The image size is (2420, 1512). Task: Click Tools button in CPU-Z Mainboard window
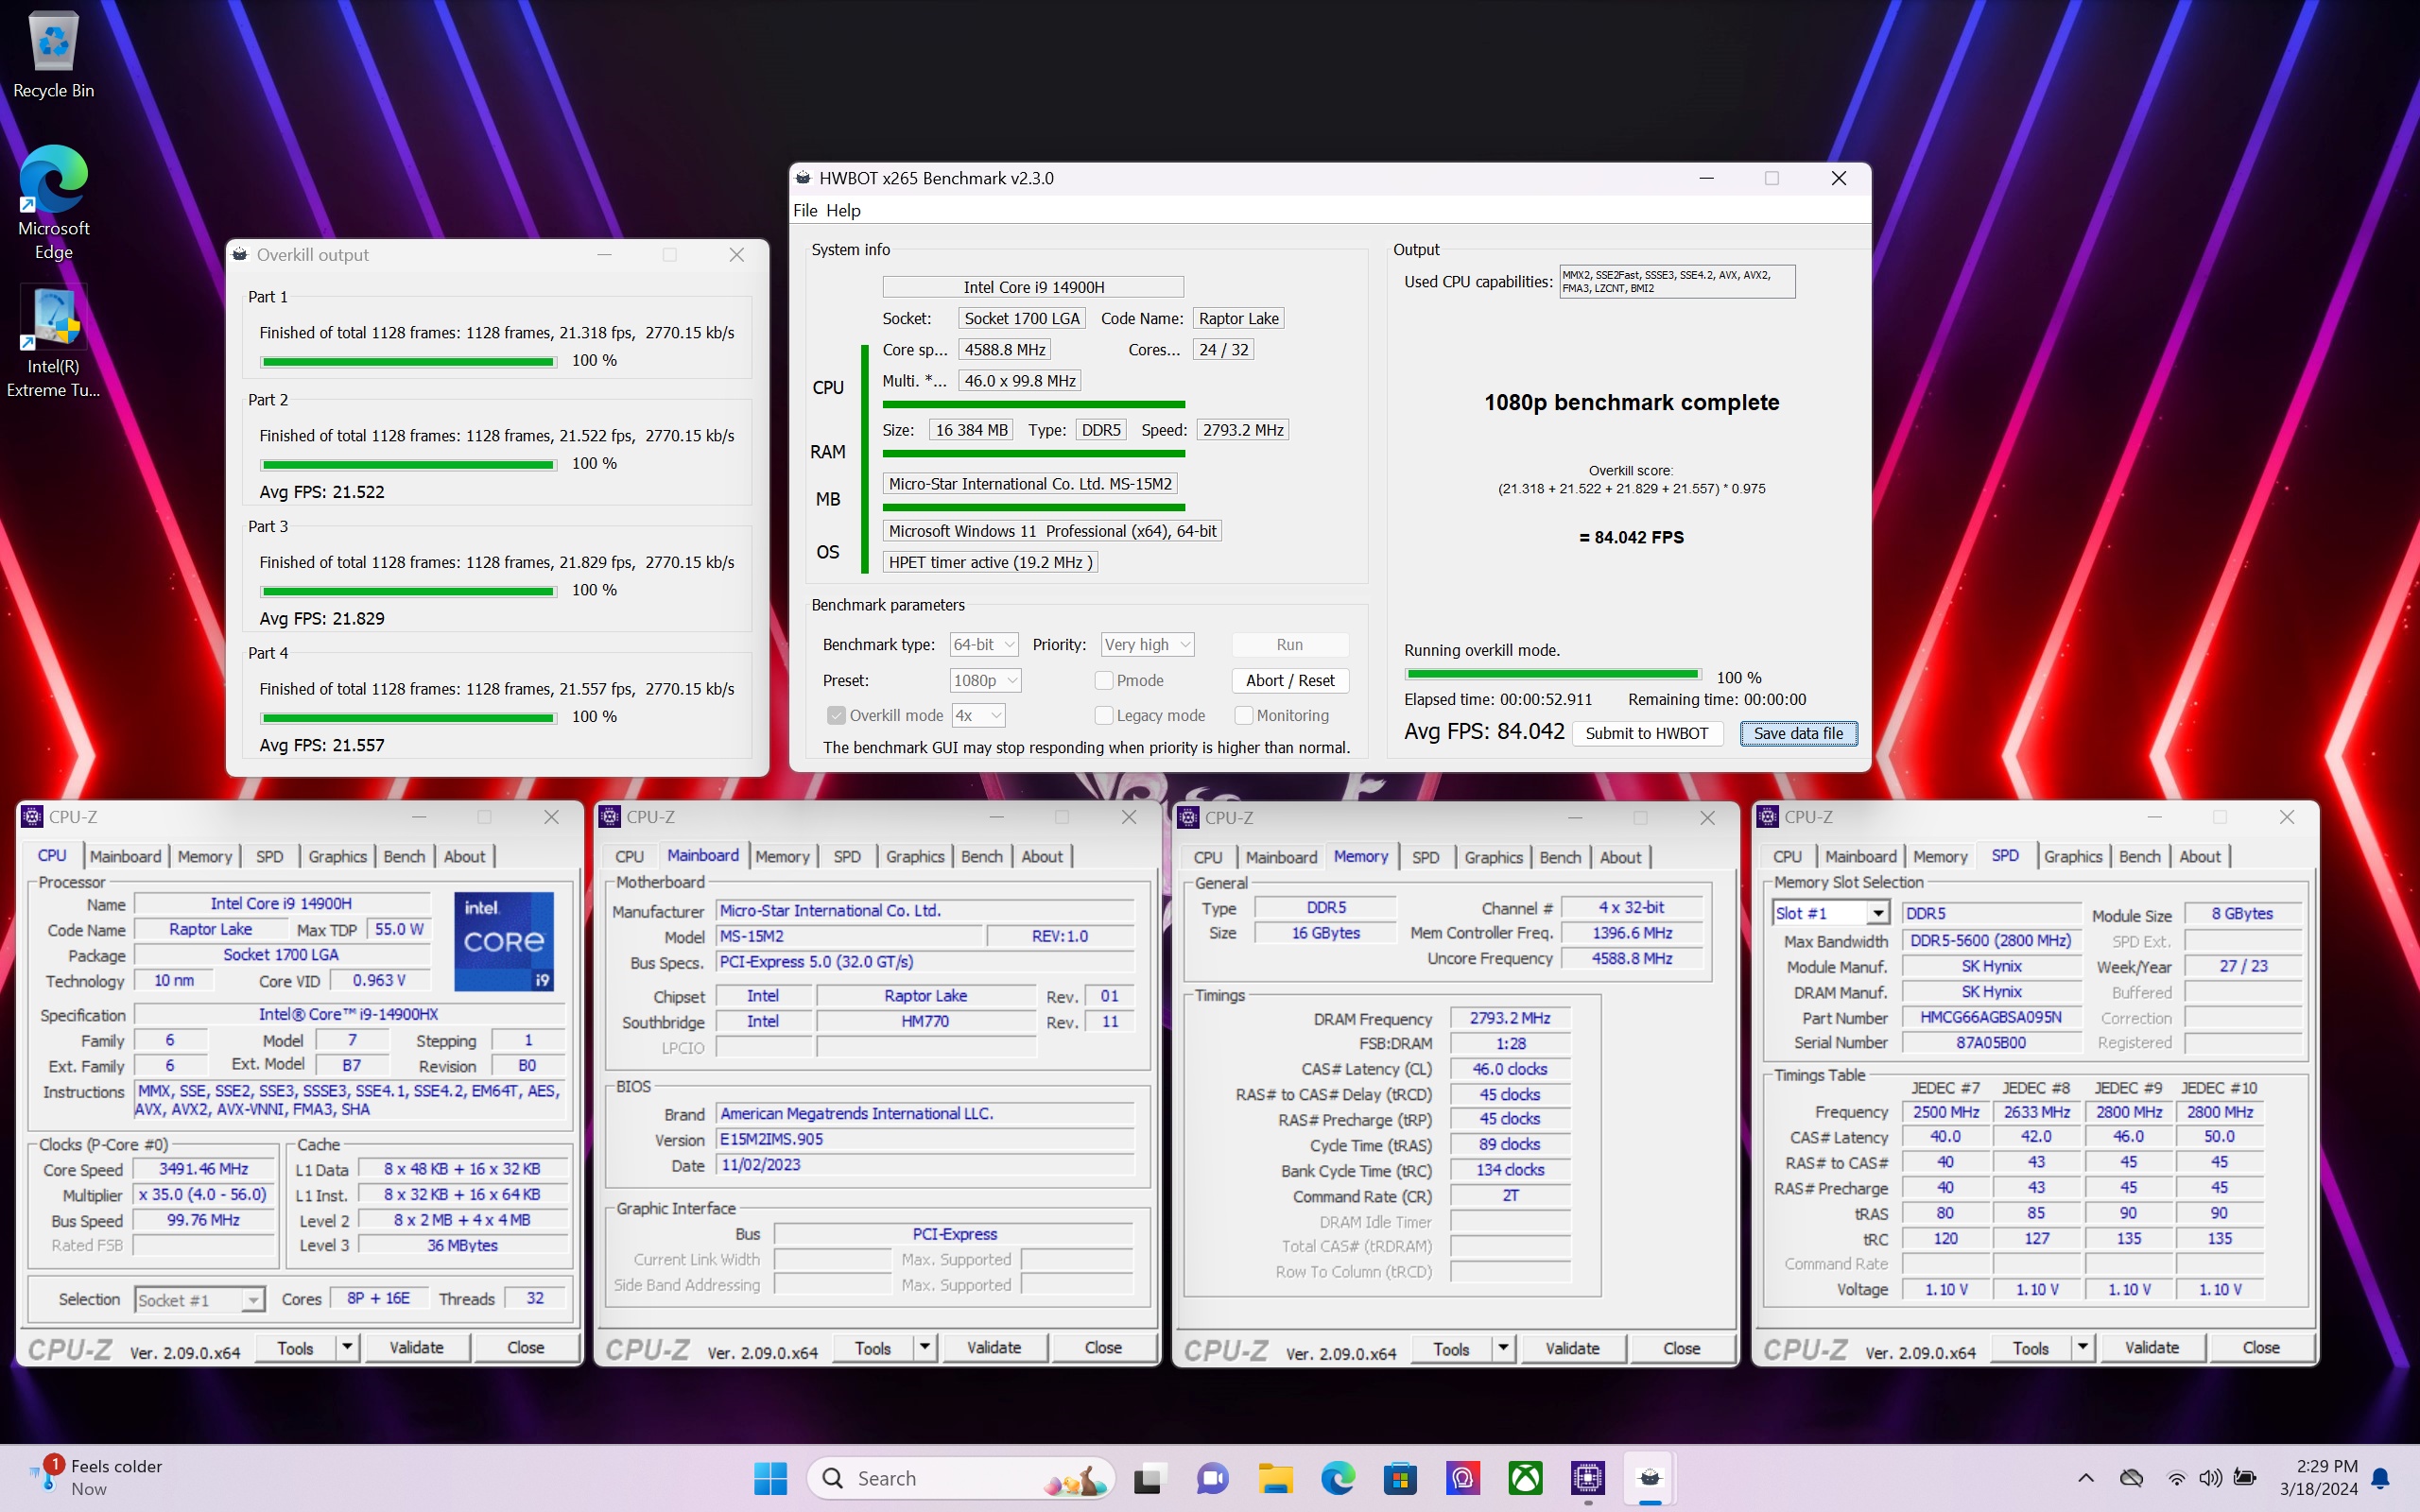point(873,1348)
